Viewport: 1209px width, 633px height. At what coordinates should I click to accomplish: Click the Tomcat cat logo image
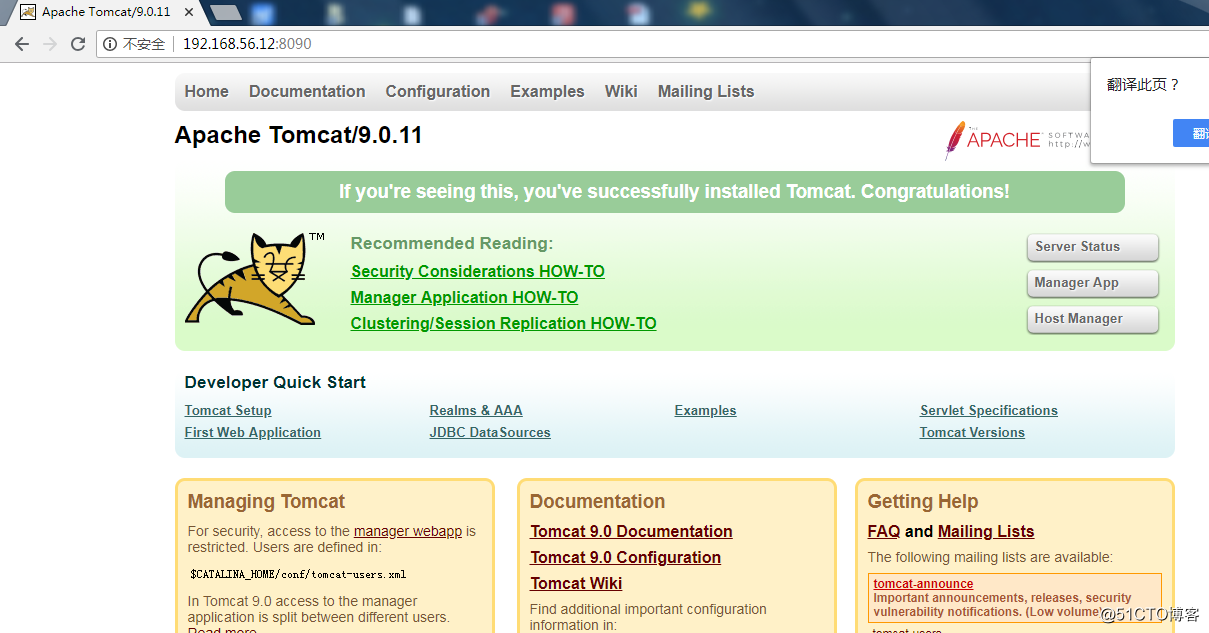(x=254, y=278)
